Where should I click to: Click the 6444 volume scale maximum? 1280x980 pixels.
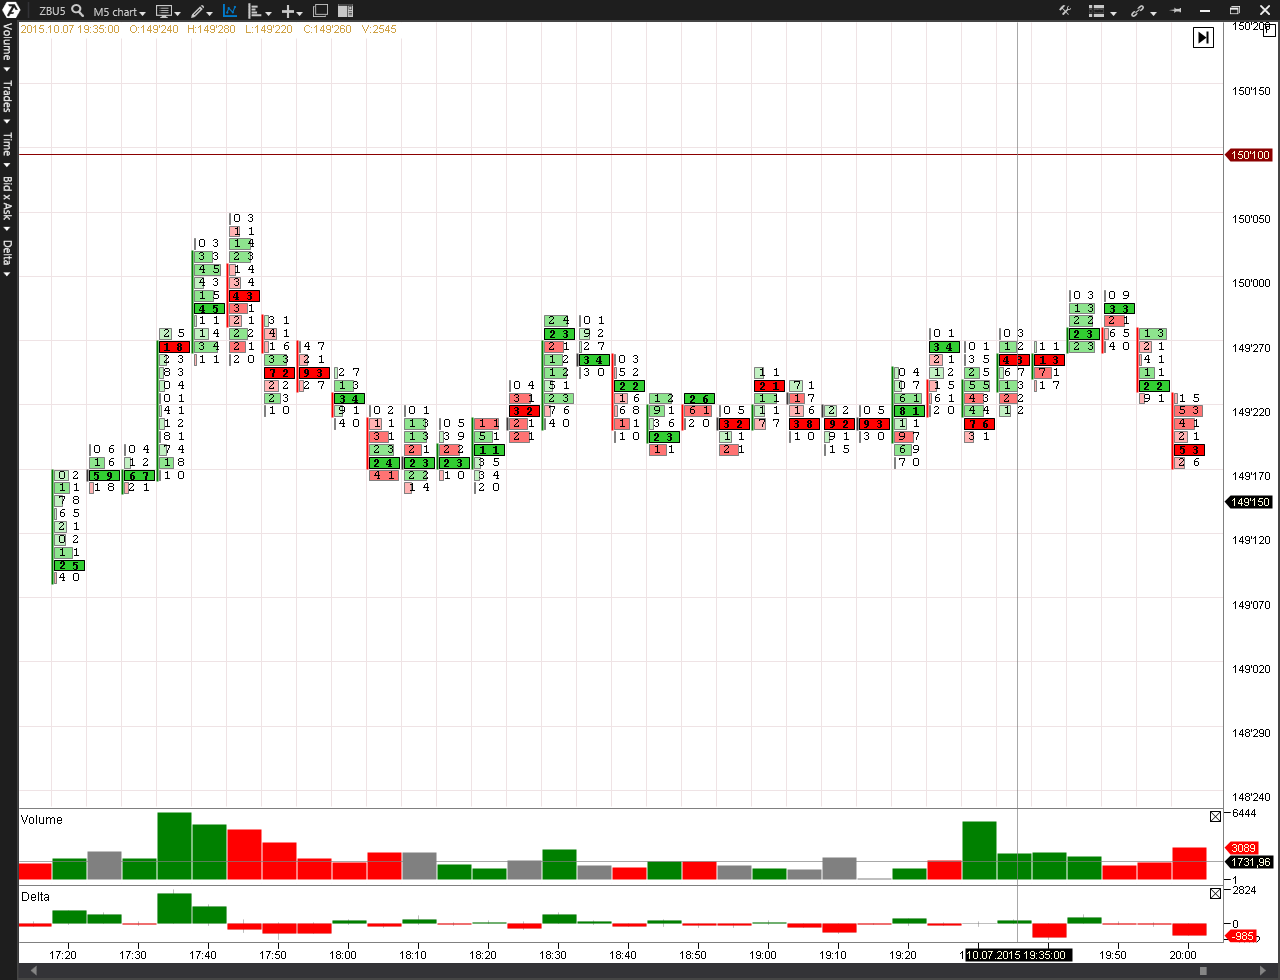click(x=1246, y=815)
